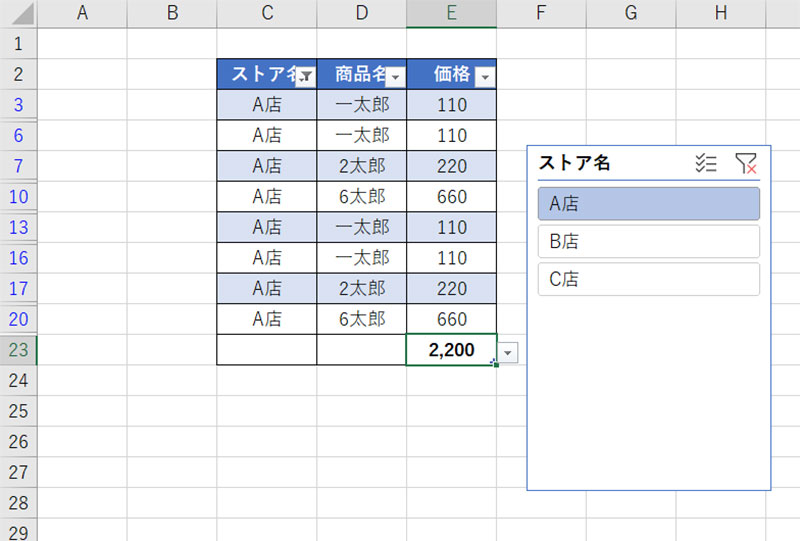Viewport: 800px width, 541px height.
Task: Open the 価格 column filter dropdown
Action: [485, 77]
